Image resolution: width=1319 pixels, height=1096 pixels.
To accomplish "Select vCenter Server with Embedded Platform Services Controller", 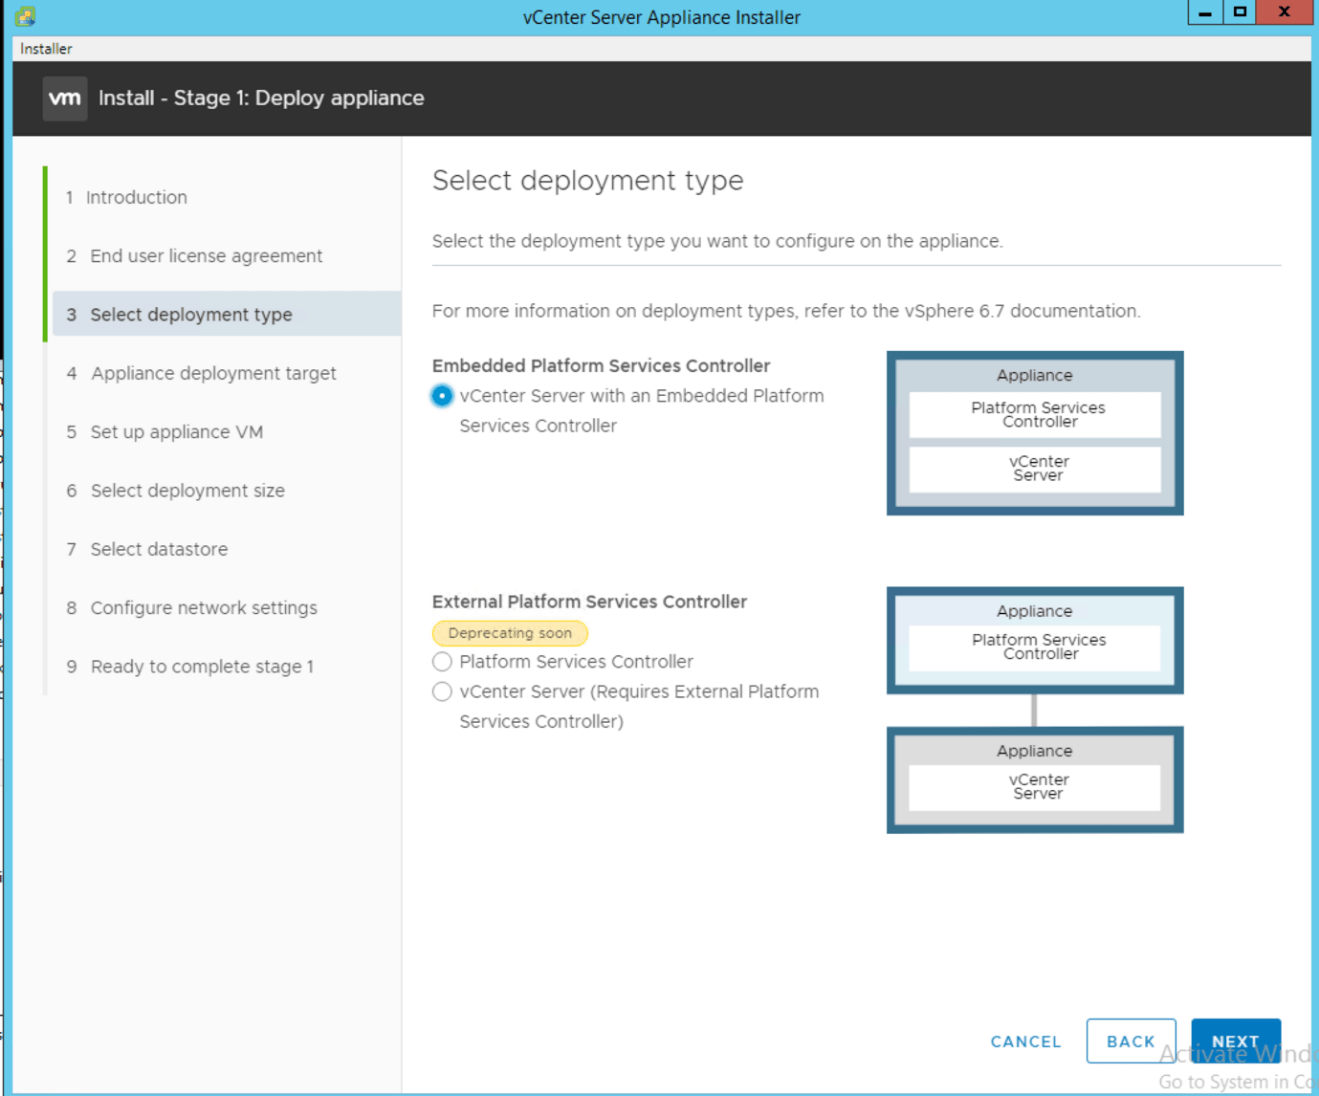I will pyautogui.click(x=441, y=396).
